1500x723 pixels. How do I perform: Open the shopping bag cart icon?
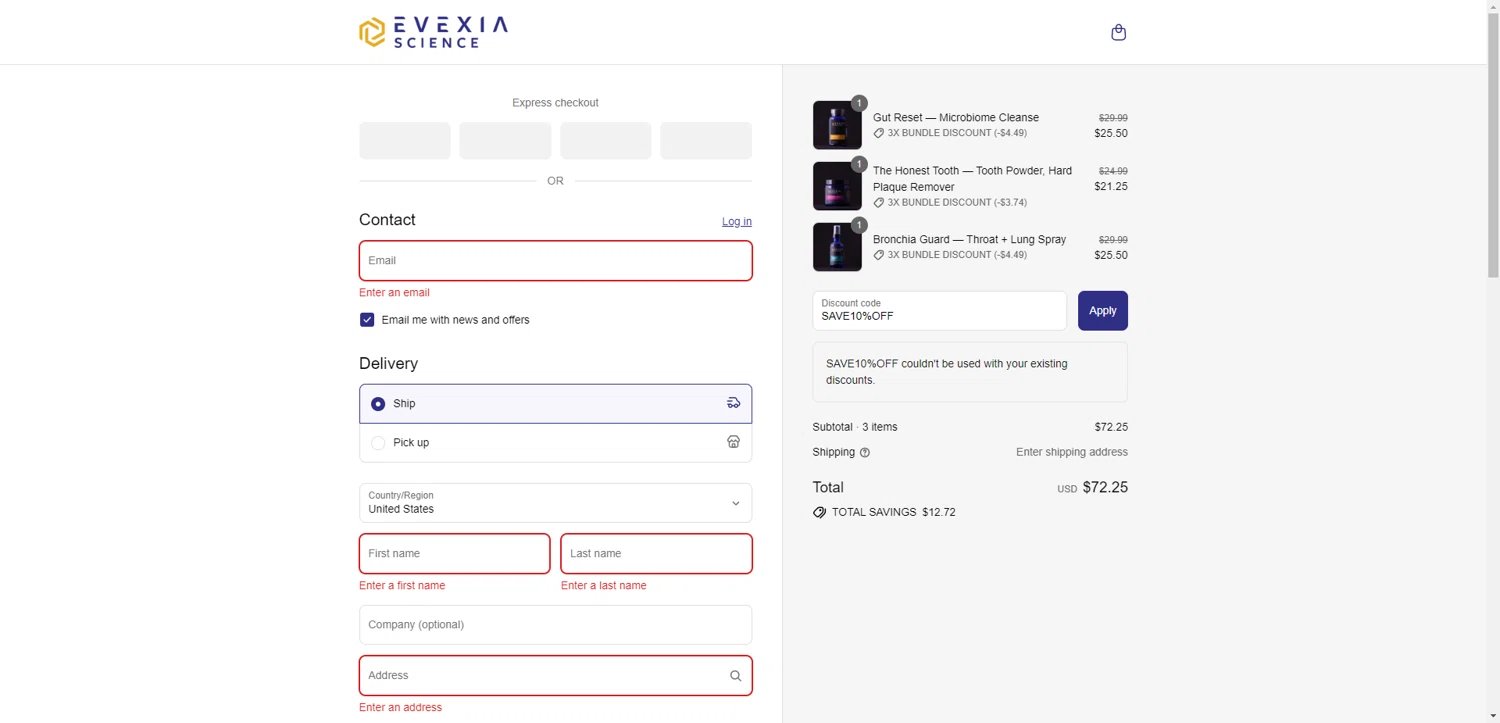(x=1118, y=32)
